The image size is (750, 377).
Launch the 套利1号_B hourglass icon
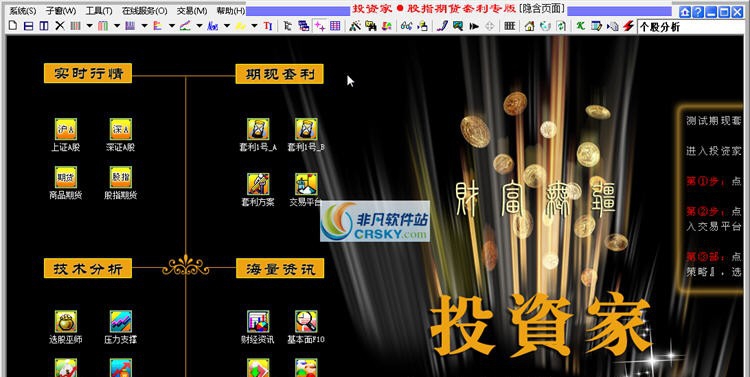click(306, 129)
